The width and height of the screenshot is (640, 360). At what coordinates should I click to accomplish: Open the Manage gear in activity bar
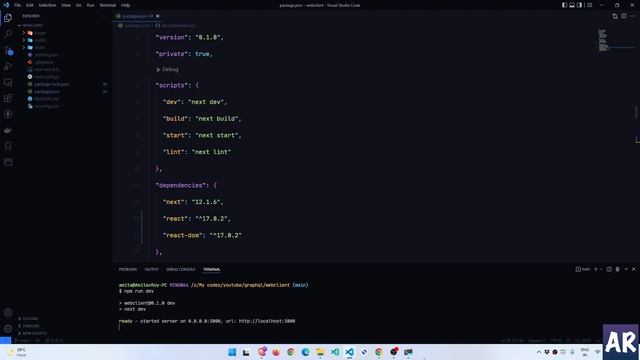pos(8,329)
